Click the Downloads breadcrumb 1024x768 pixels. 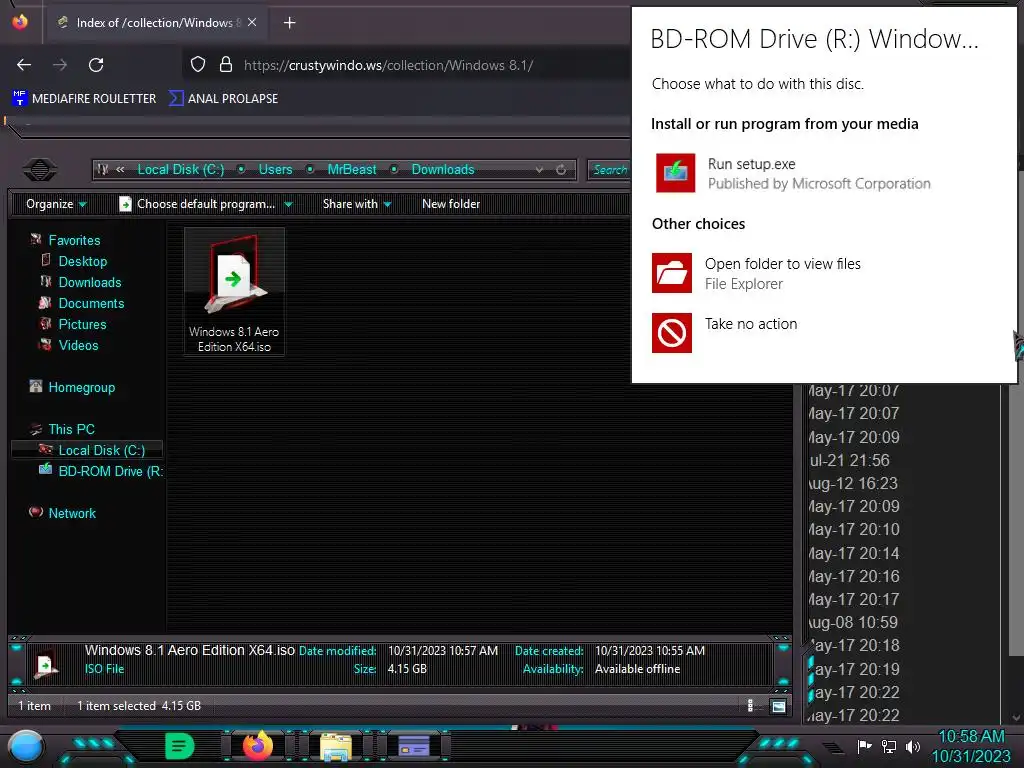443,170
